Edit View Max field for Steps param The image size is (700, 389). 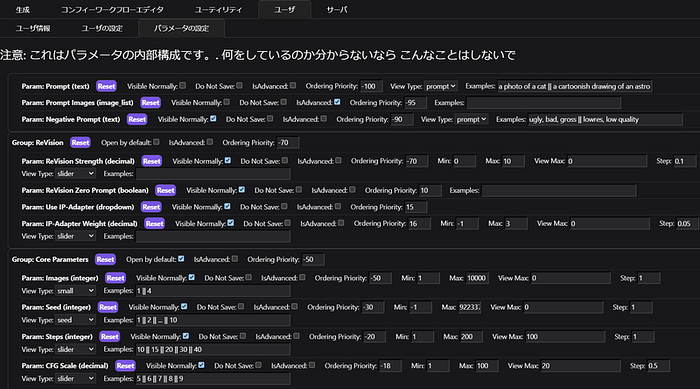(x=565, y=337)
